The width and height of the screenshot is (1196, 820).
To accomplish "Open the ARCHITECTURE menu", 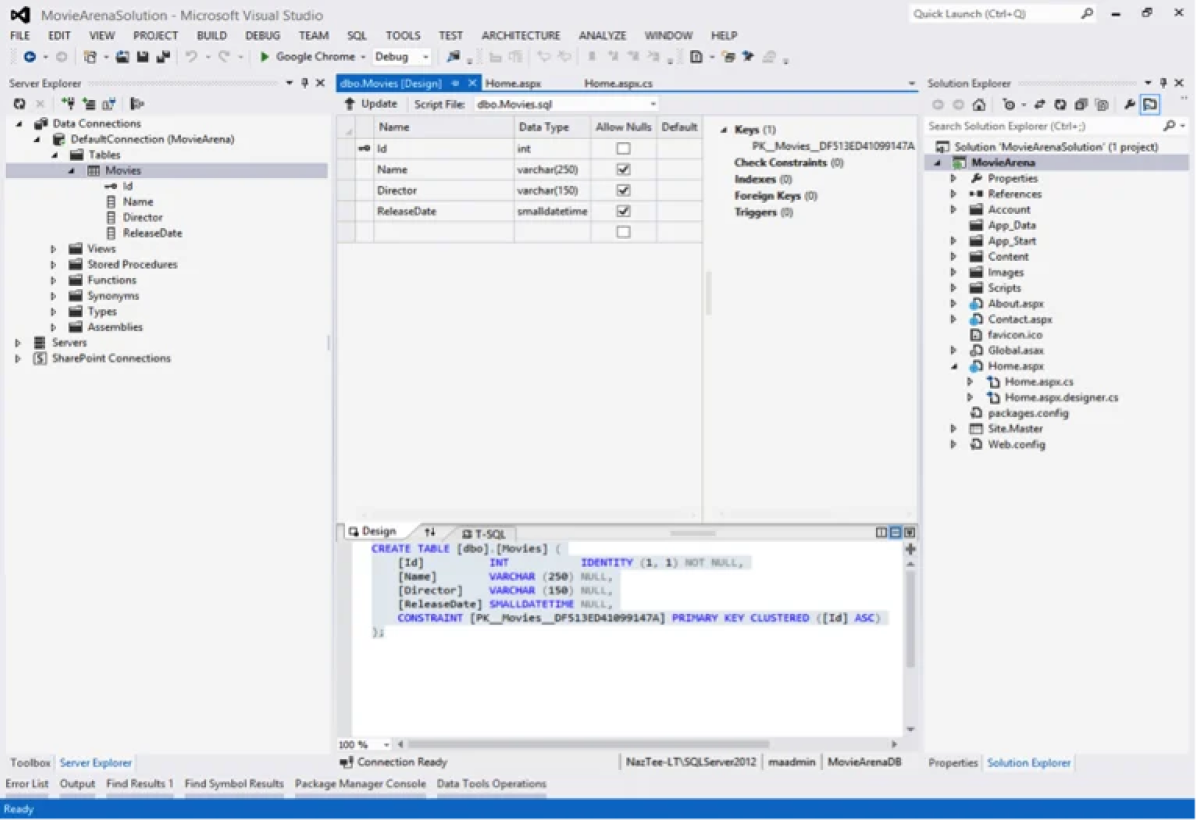I will [x=520, y=35].
